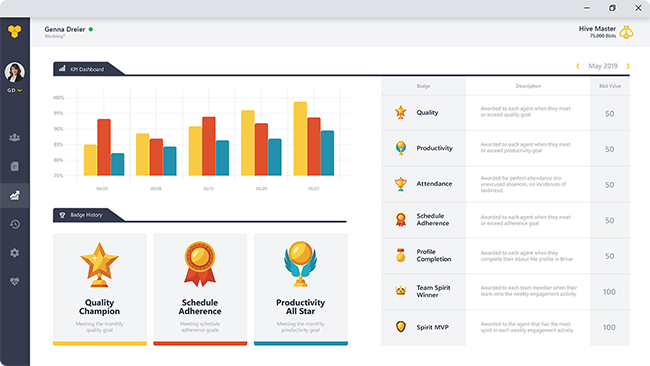Expand the GD profile dropdown chevron

coord(19,90)
